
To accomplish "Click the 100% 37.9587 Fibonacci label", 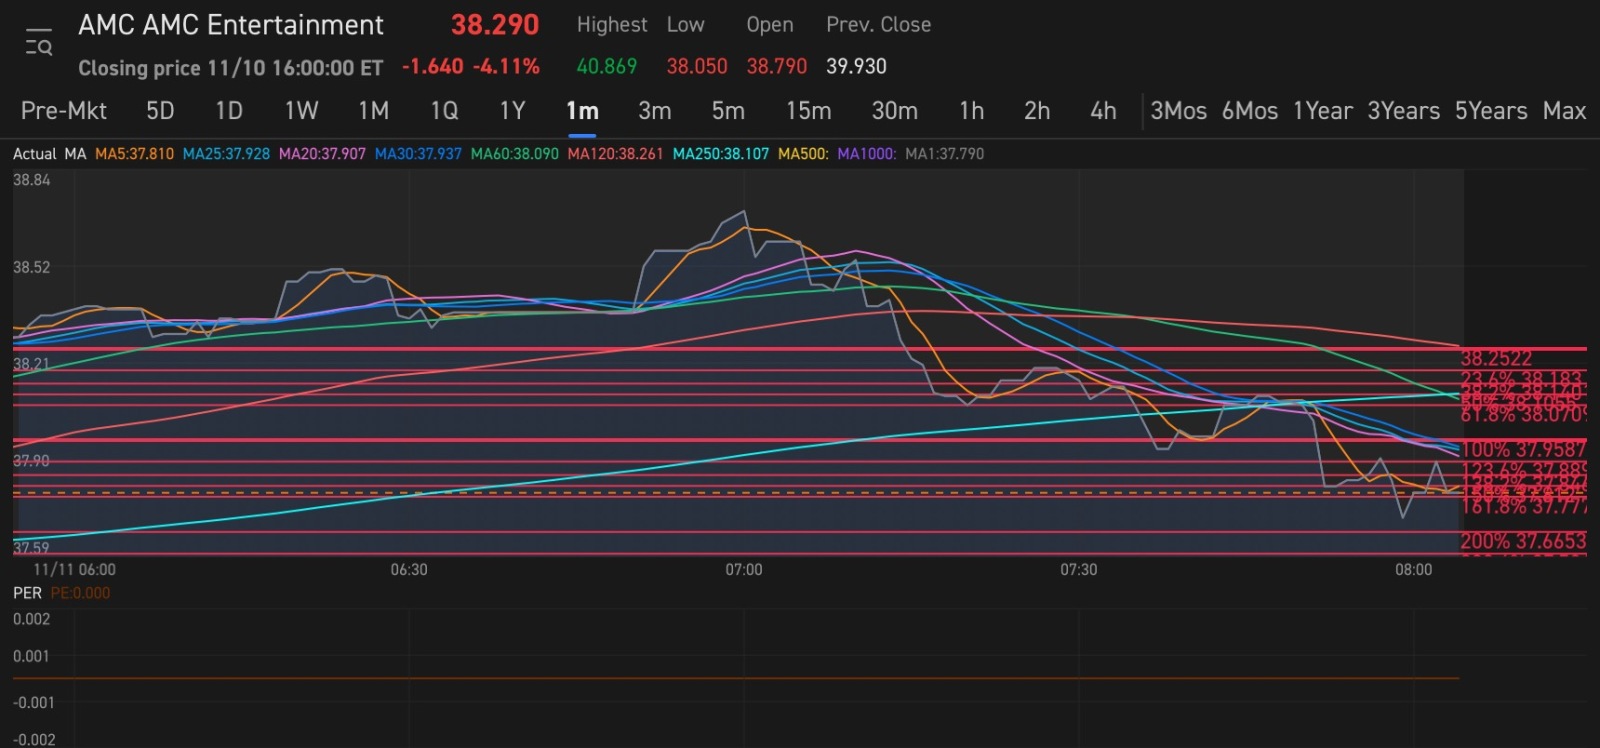I will coord(1524,449).
